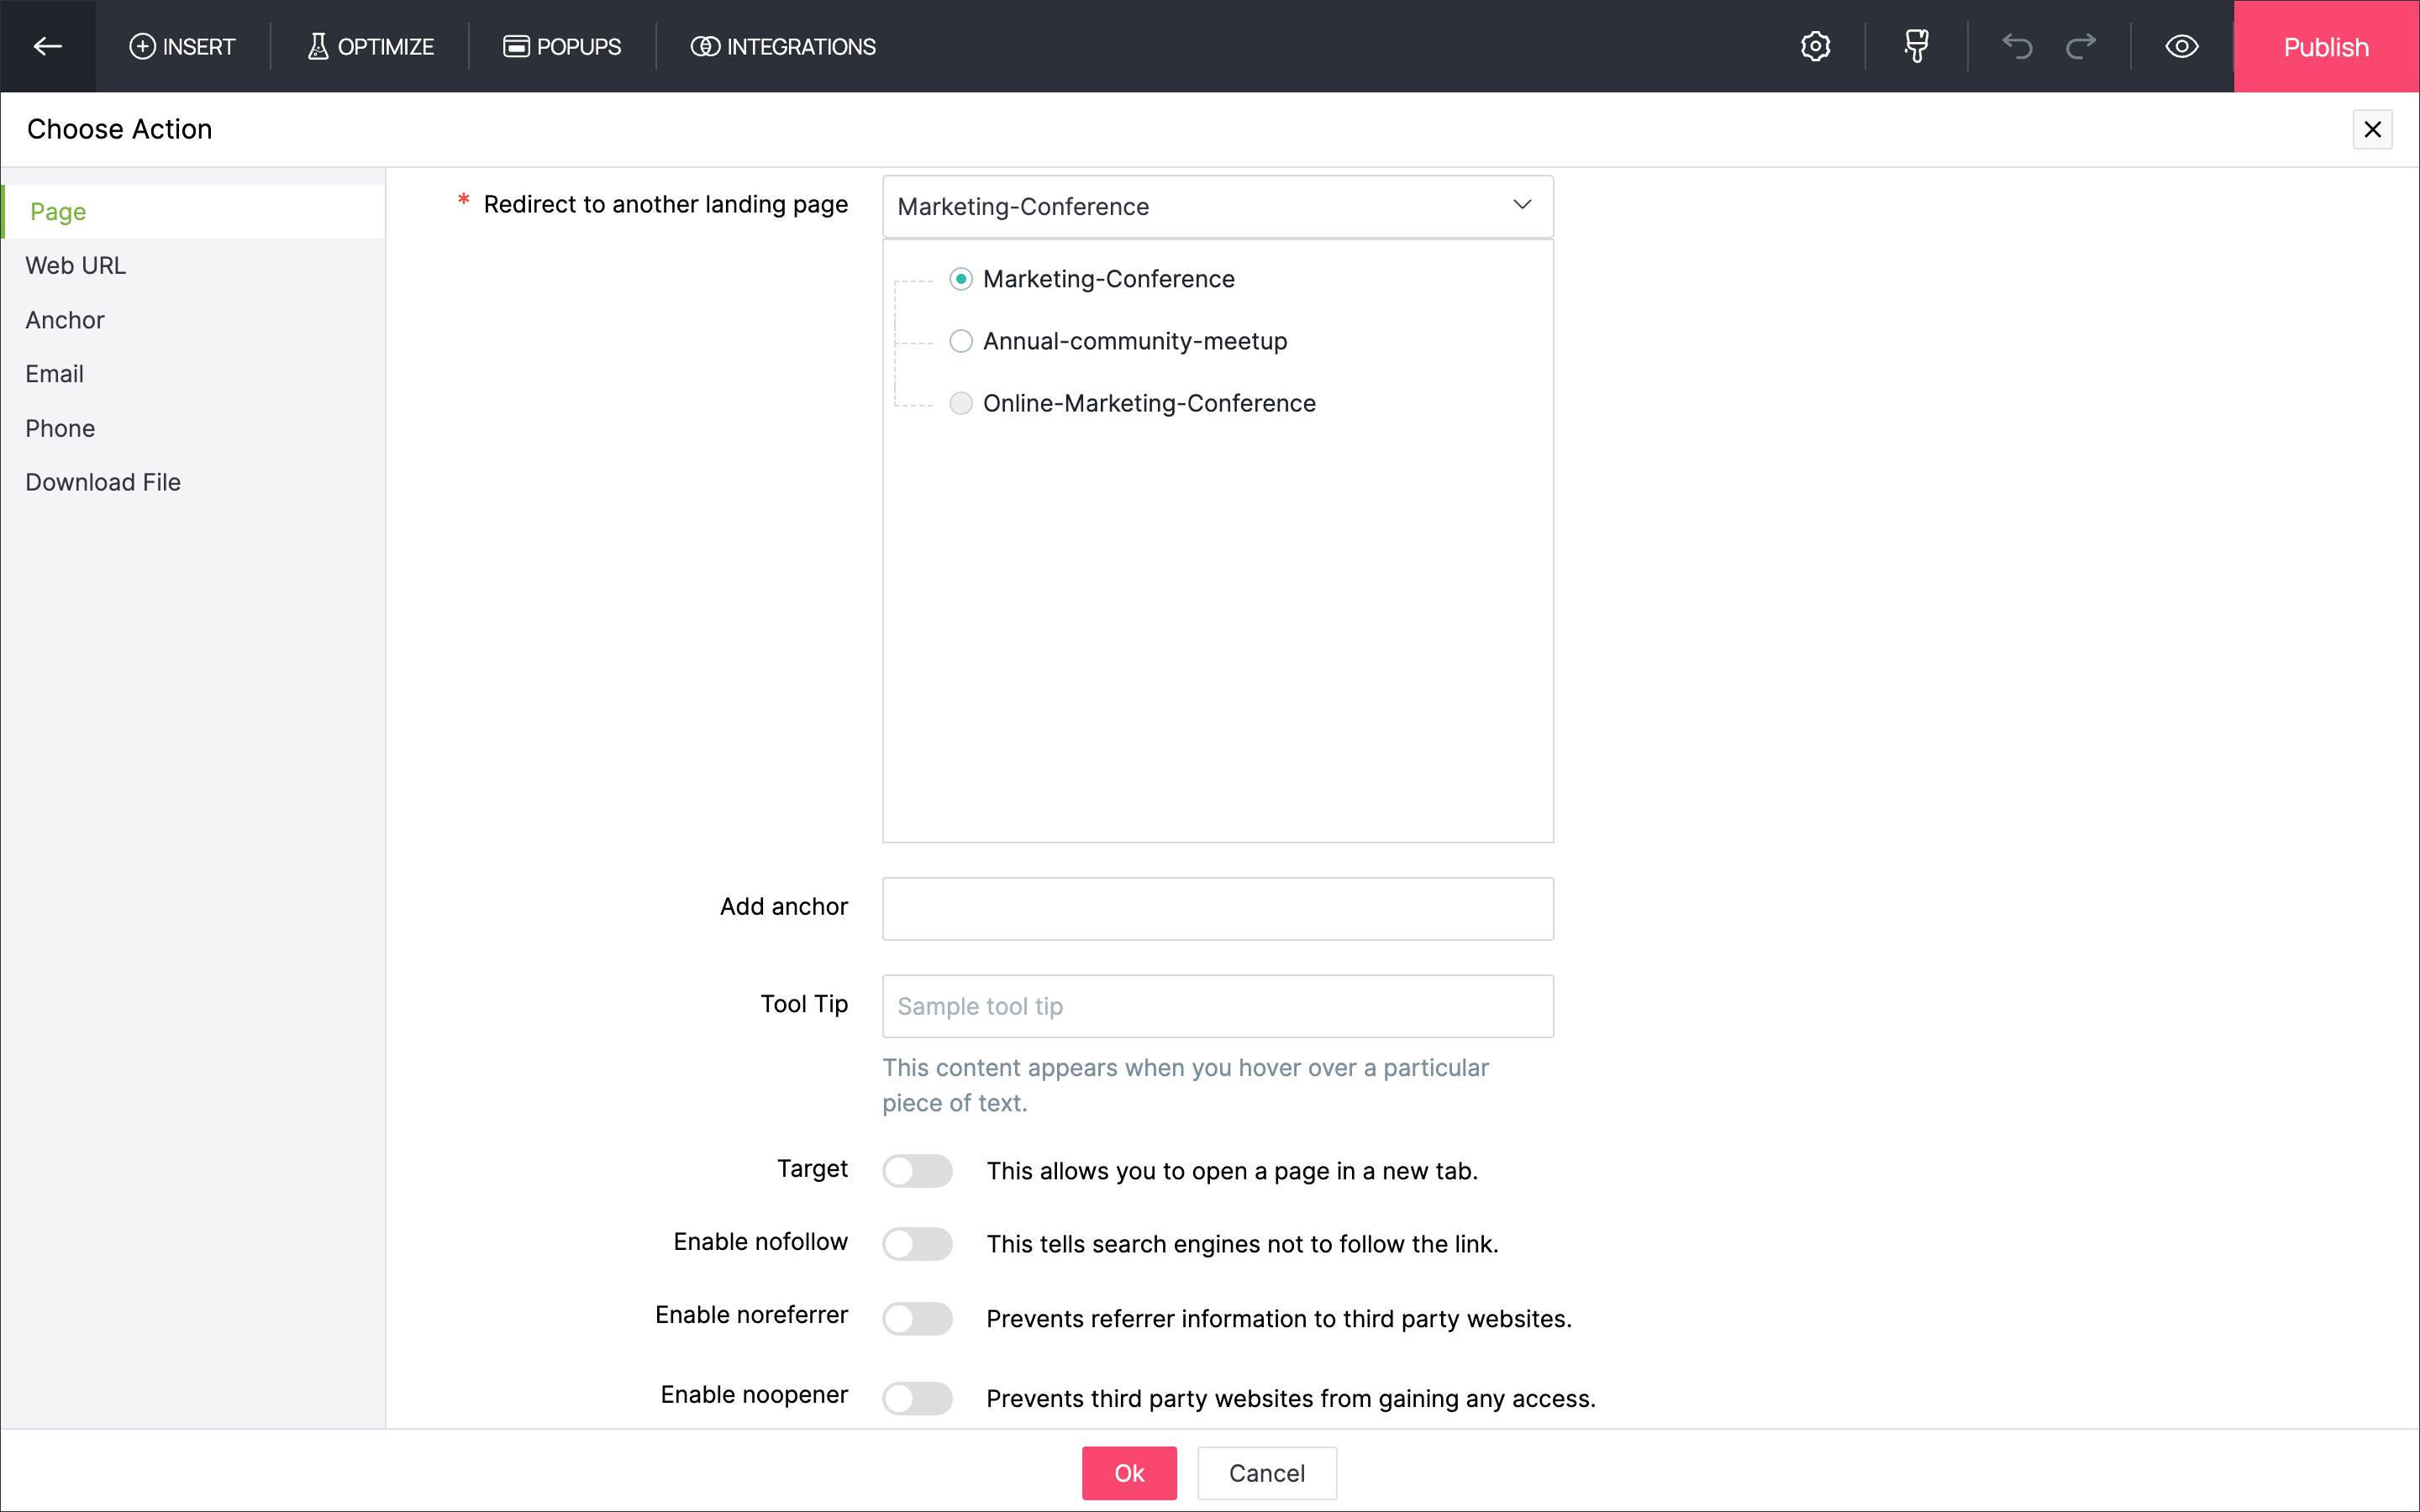Open the paint roller theme icon
This screenshot has width=2420, height=1512.
coord(1916,46)
